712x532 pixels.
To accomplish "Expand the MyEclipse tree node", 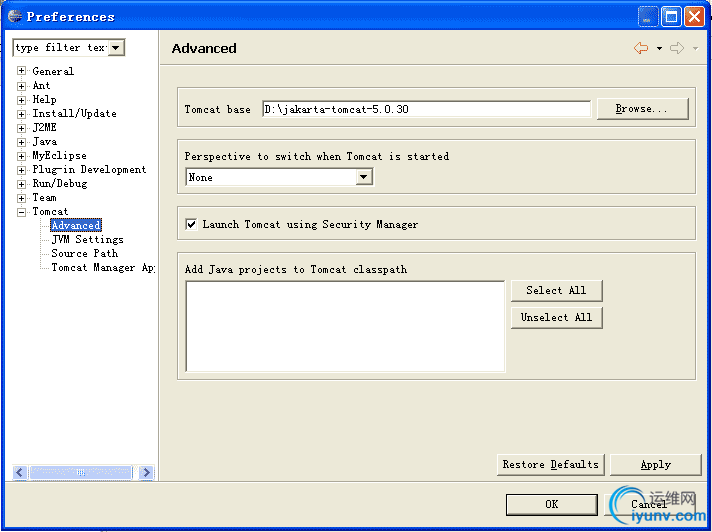I will click(x=21, y=156).
